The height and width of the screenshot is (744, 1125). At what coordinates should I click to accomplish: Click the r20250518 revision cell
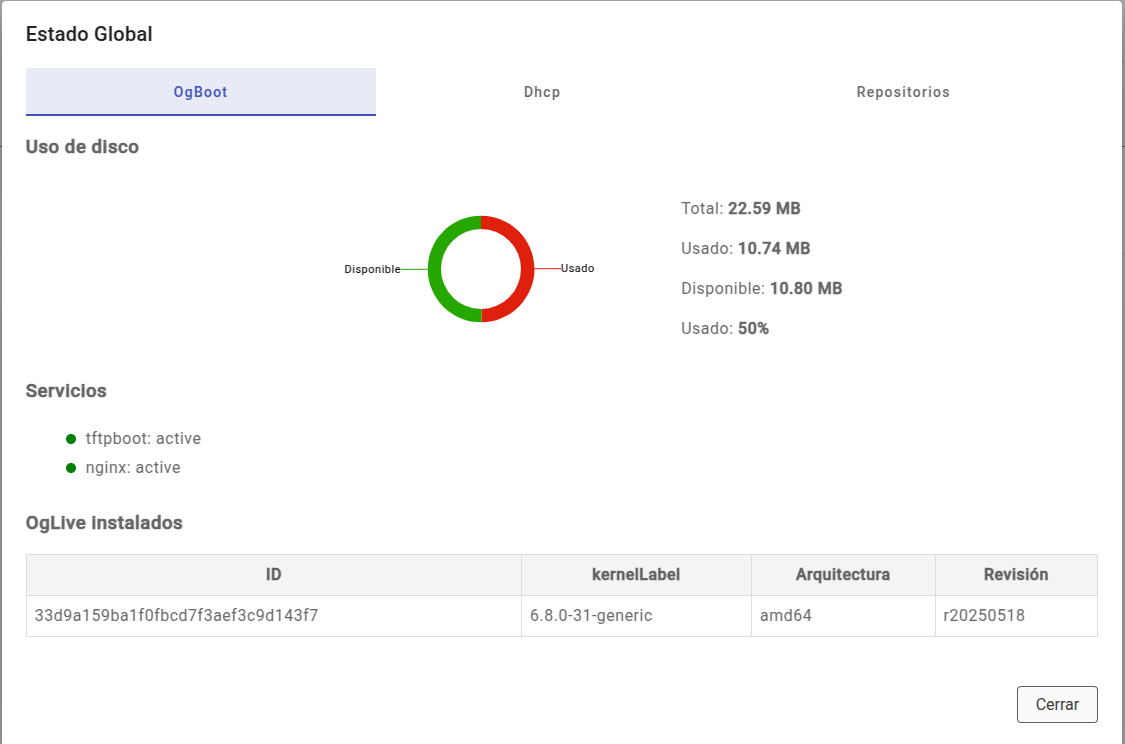[x=984, y=616]
